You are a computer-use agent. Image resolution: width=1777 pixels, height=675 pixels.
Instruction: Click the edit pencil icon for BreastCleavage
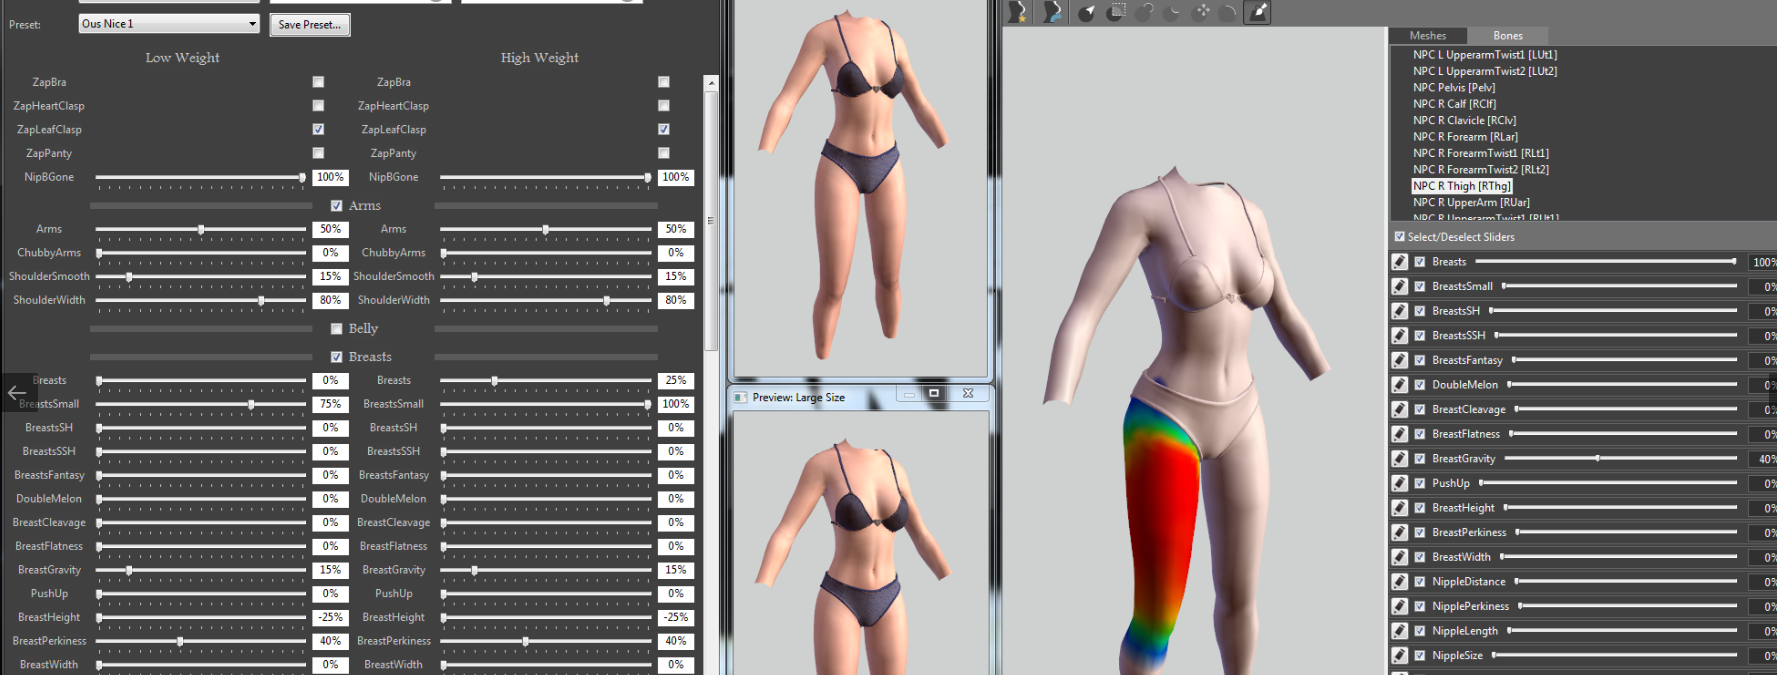tap(1400, 410)
